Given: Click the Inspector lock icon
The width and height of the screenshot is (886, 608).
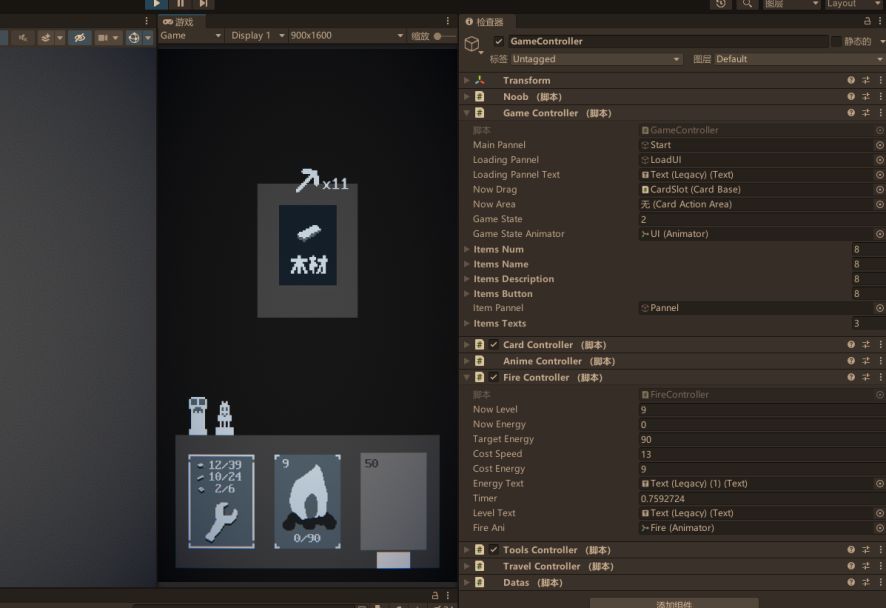Looking at the screenshot, I should pyautogui.click(x=867, y=21).
